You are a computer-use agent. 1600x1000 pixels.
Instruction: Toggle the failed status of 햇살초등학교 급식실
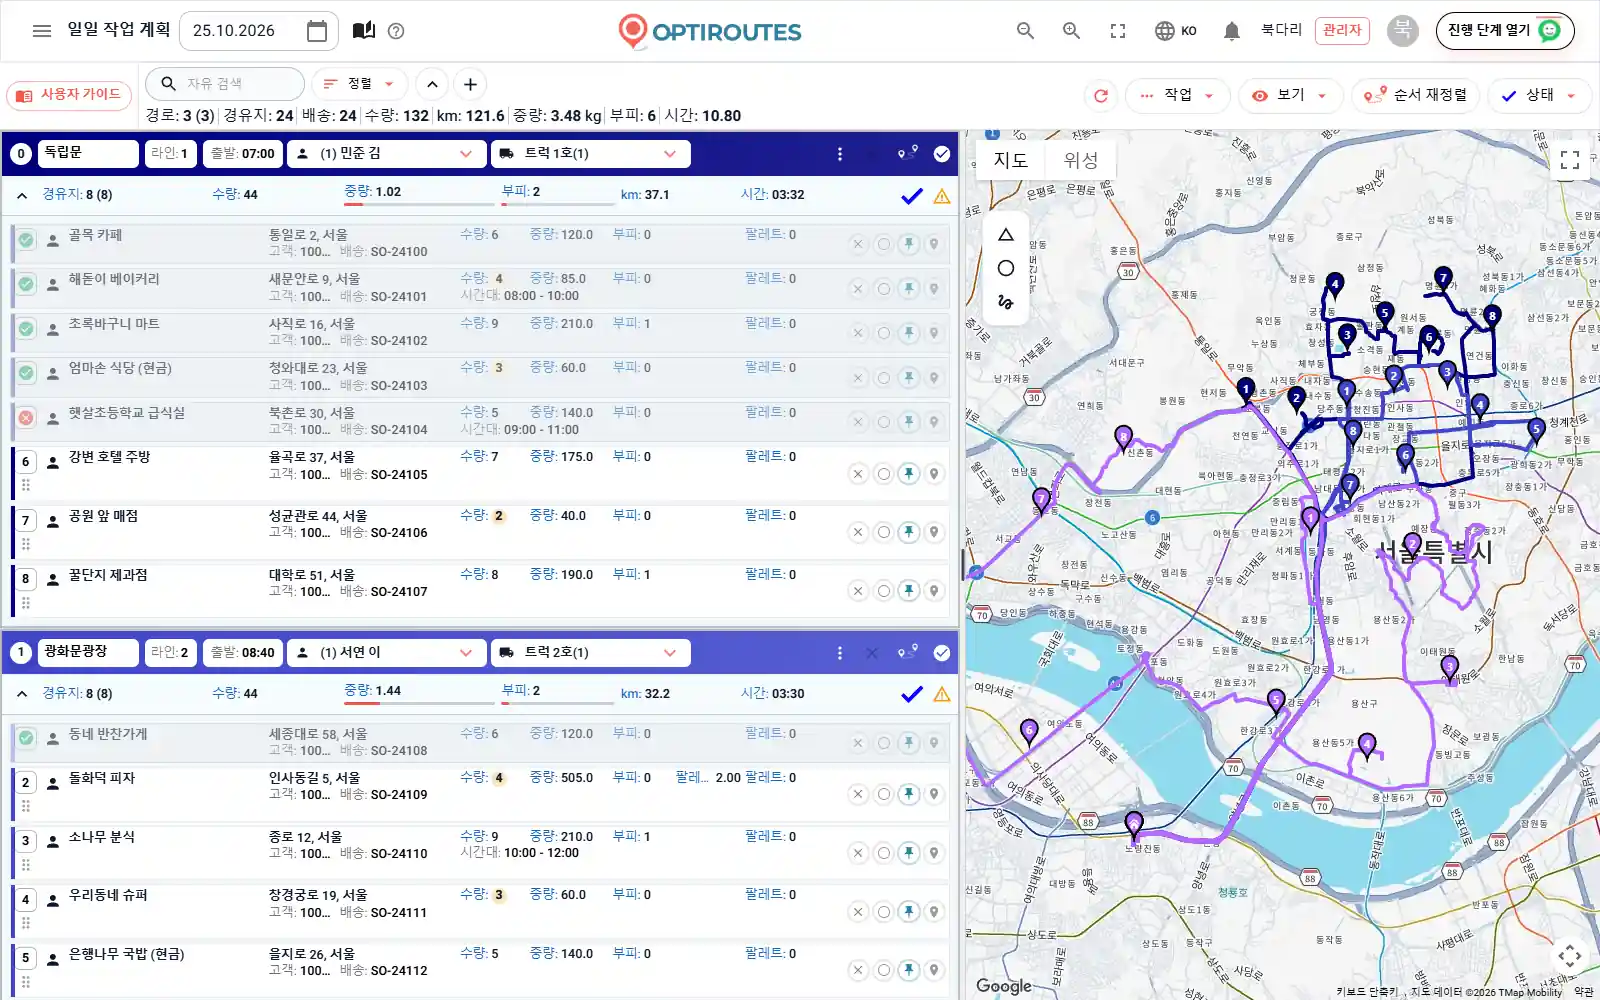[x=26, y=418]
